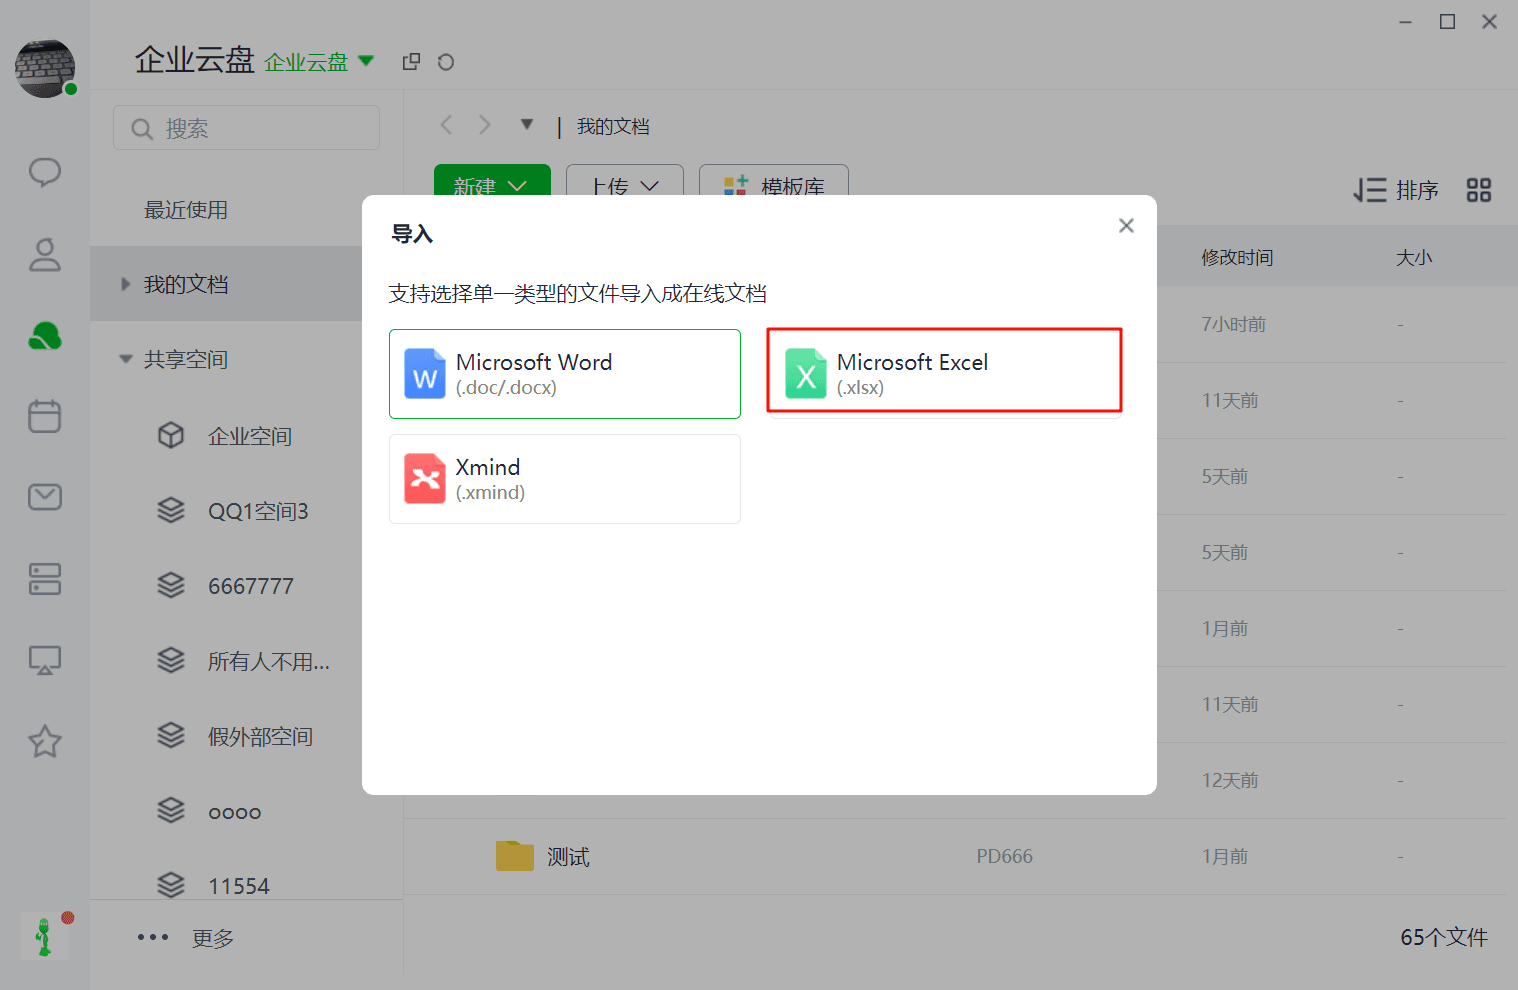Open the path history dropdown arrow
This screenshot has height=990, width=1518.
527,125
